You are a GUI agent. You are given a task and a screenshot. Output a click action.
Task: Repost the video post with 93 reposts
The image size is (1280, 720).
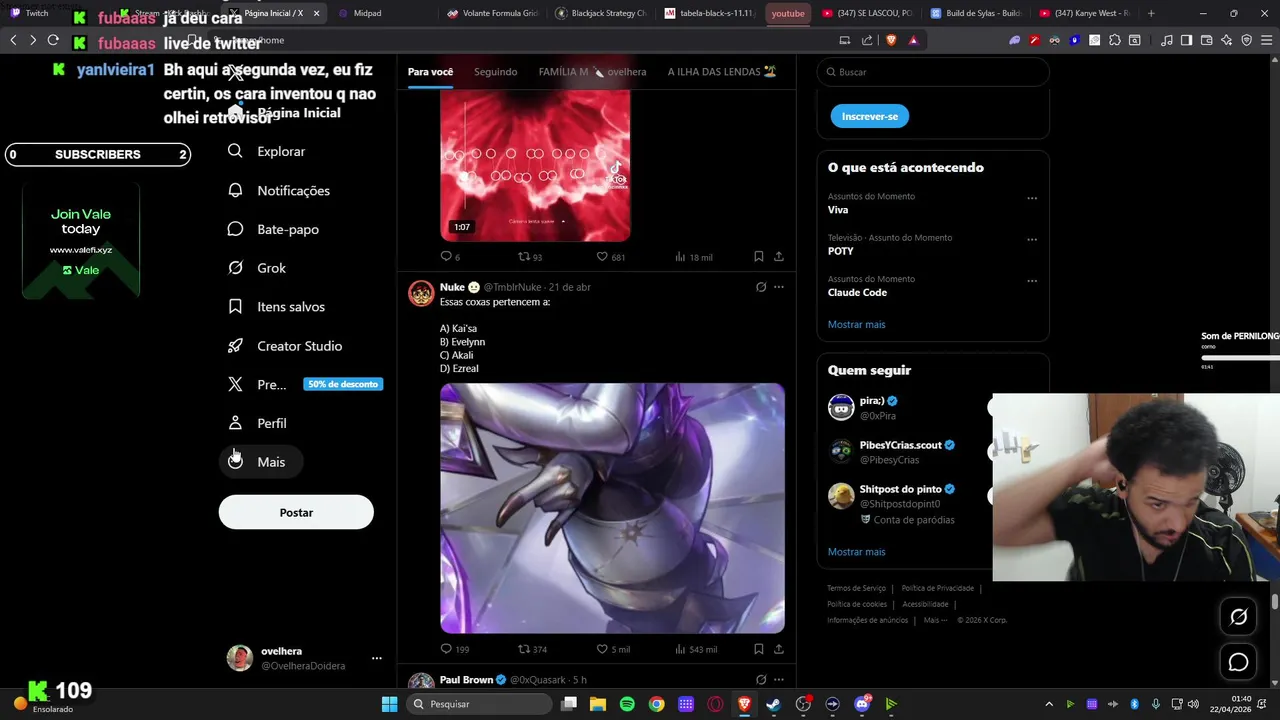(530, 257)
